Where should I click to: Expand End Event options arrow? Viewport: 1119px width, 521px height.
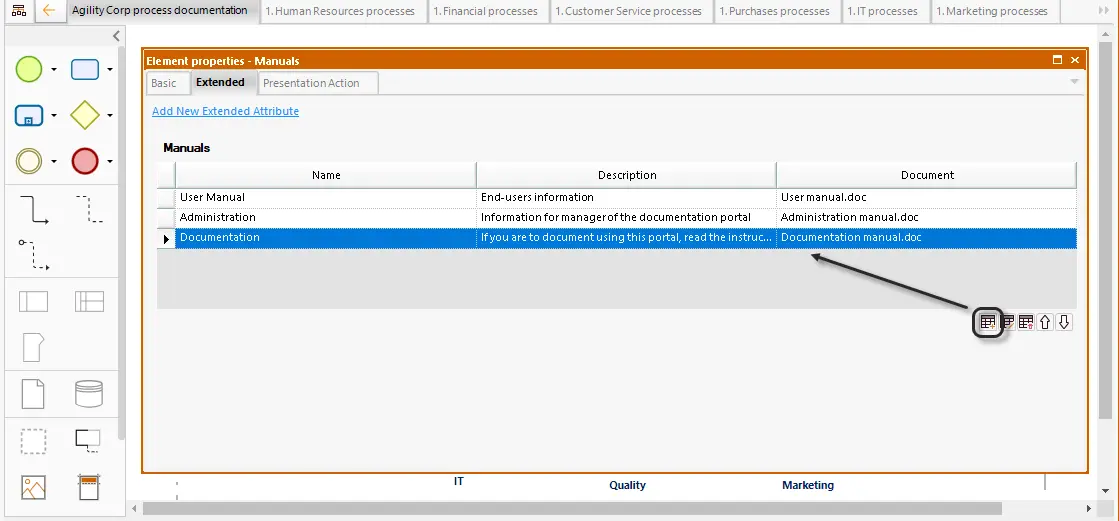click(110, 162)
